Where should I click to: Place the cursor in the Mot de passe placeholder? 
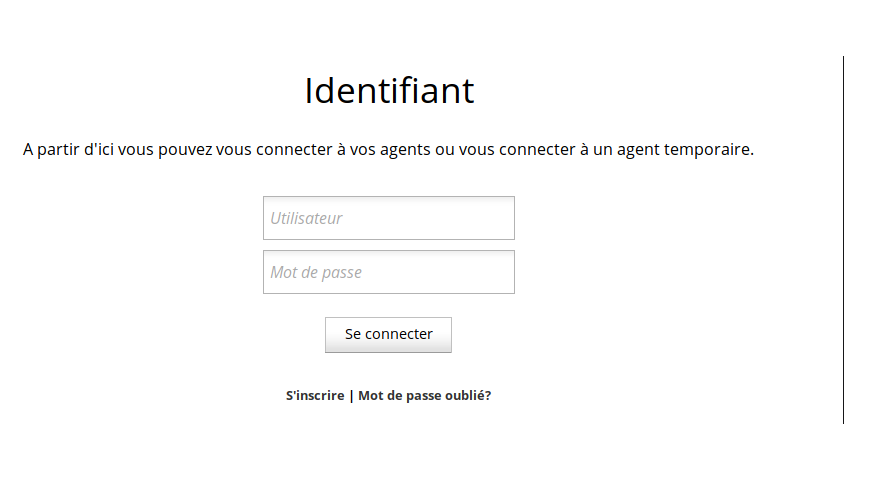tap(316, 272)
